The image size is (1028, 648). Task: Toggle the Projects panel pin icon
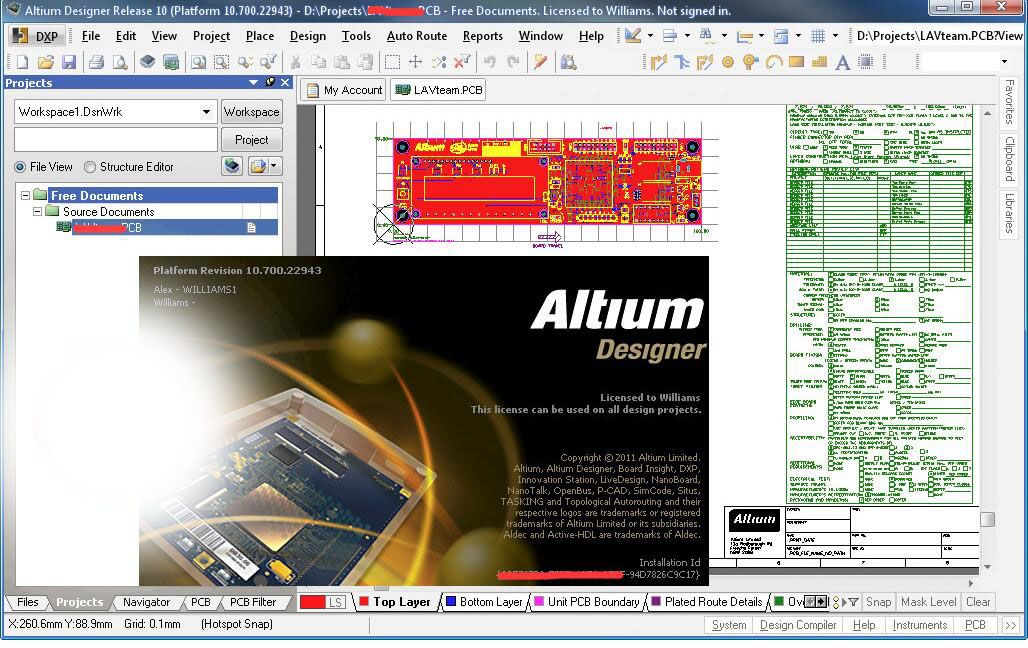pos(270,82)
